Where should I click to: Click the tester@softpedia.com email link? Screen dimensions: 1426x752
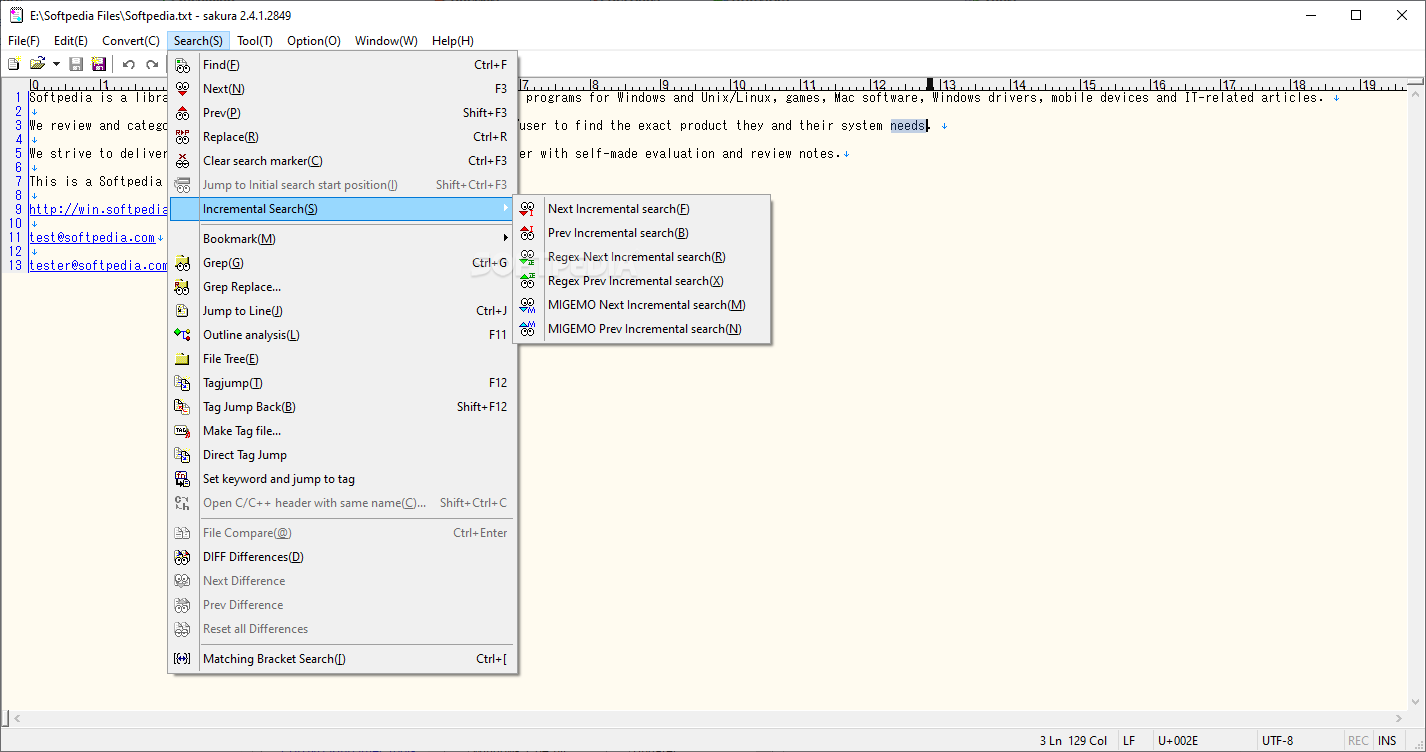pos(99,265)
